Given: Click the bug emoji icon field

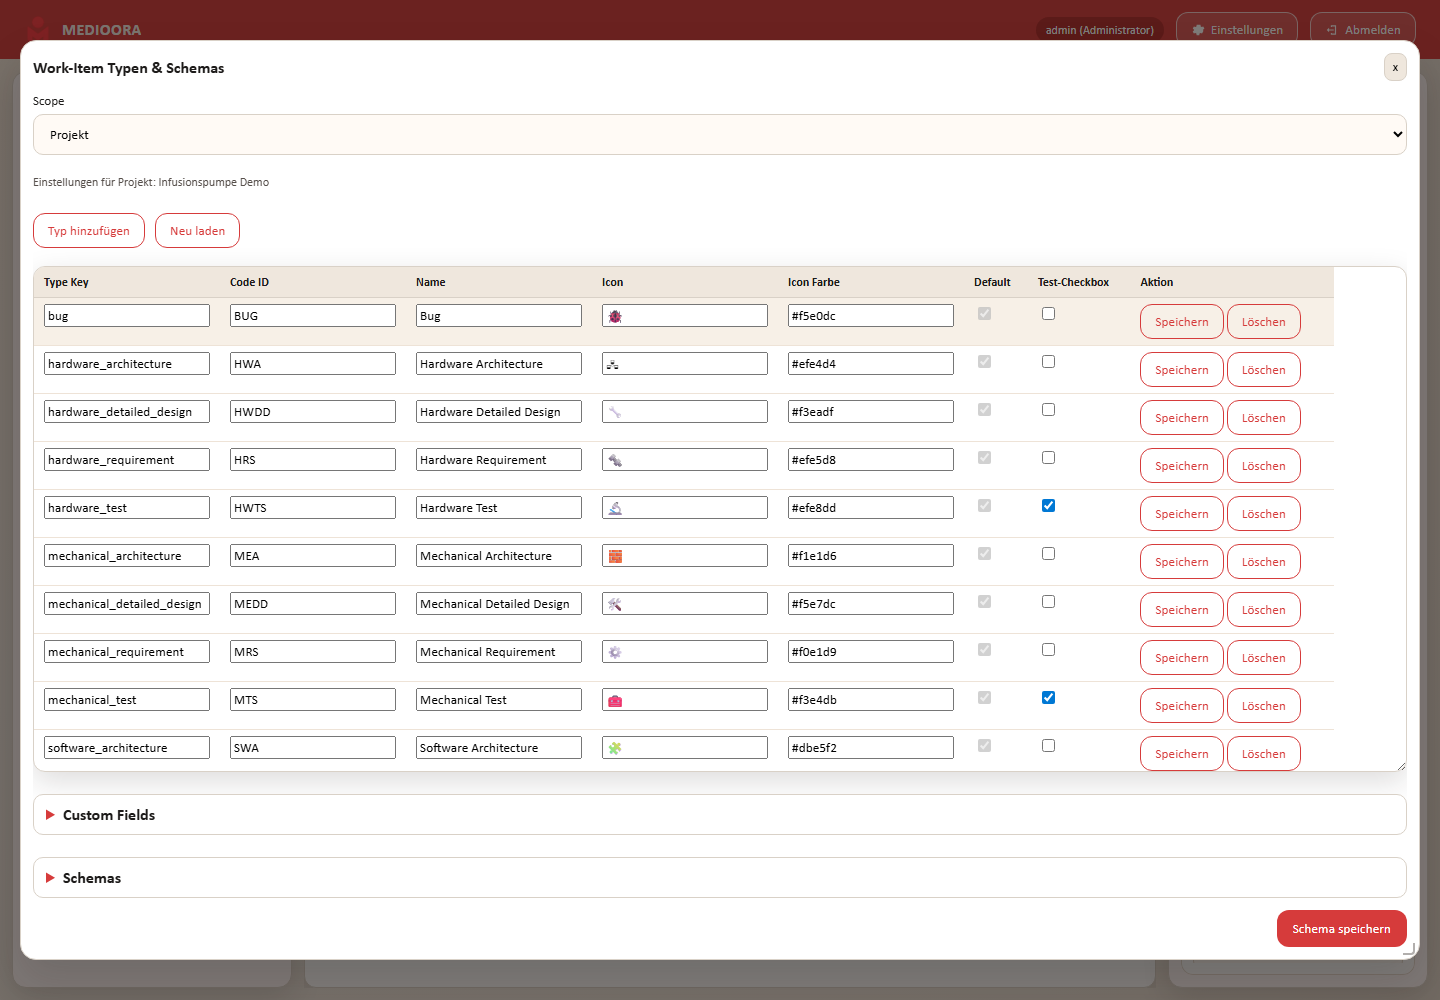Looking at the screenshot, I should click(x=684, y=316).
